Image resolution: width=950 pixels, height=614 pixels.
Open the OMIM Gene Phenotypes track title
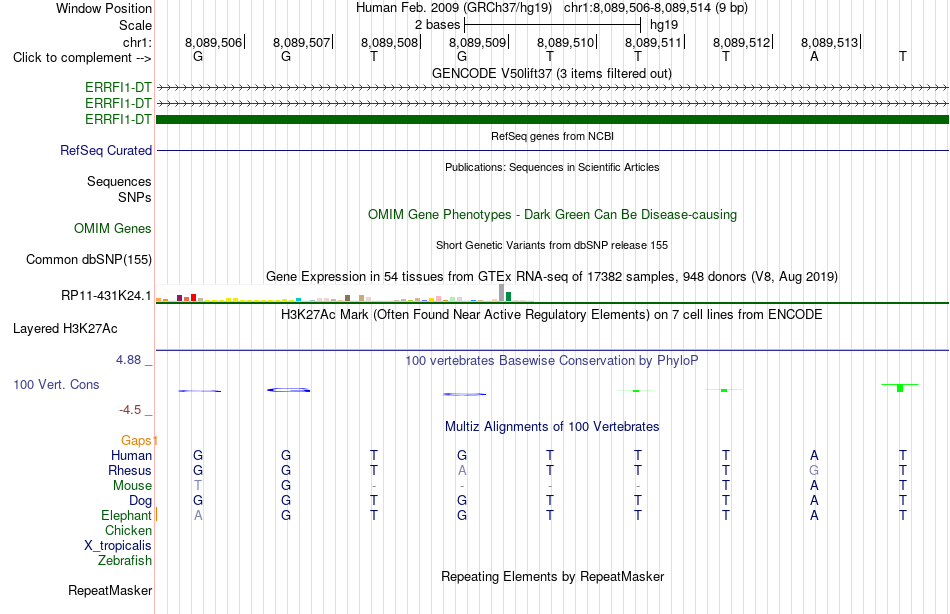pyautogui.click(x=552, y=215)
